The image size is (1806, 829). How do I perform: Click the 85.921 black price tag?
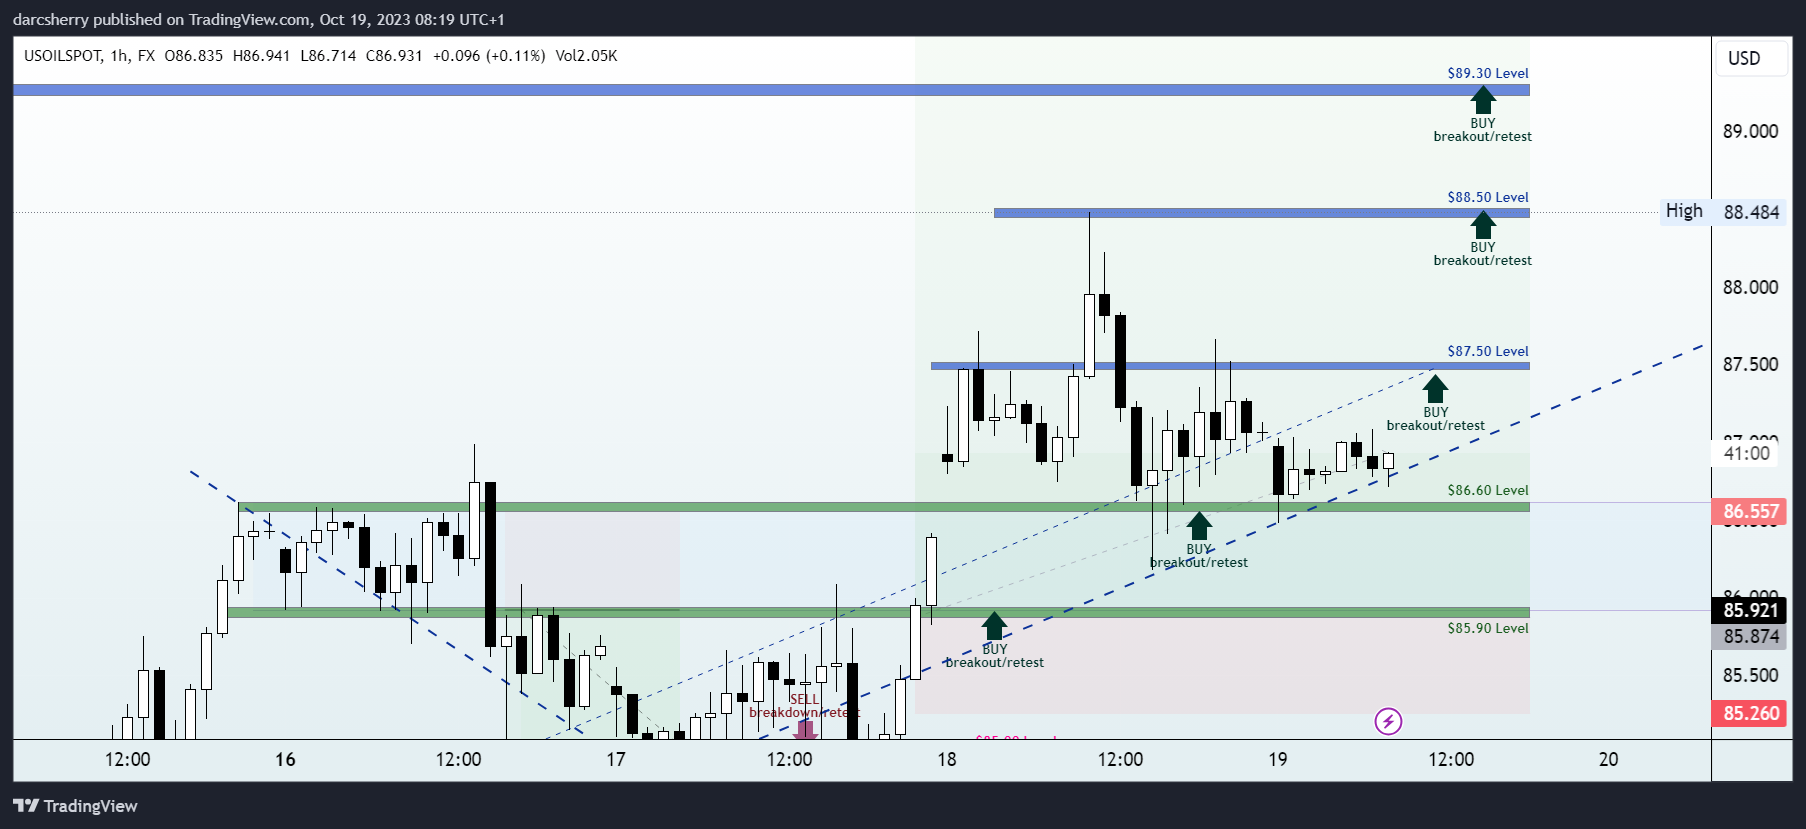(1750, 610)
